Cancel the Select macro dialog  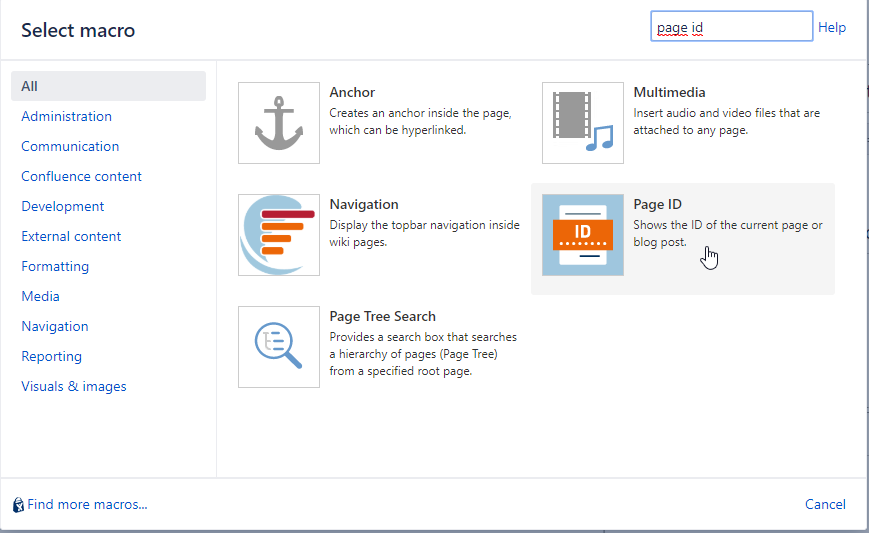825,504
